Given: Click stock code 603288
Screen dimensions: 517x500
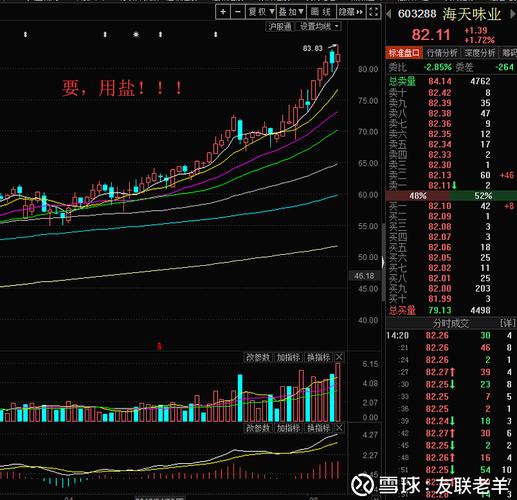Looking at the screenshot, I should coord(417,14).
